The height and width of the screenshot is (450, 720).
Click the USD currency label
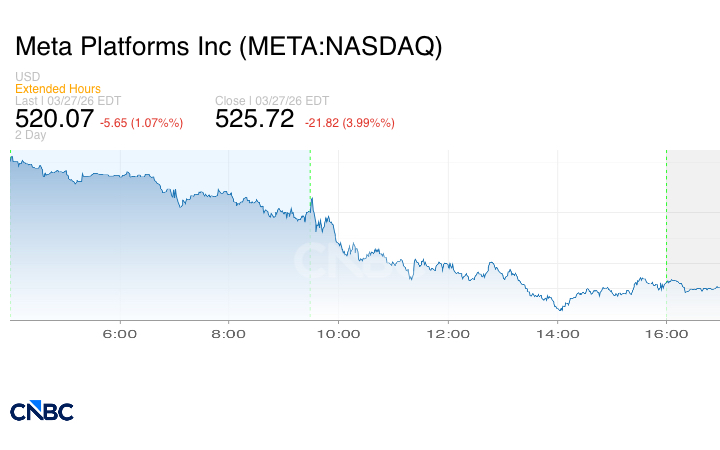point(27,77)
